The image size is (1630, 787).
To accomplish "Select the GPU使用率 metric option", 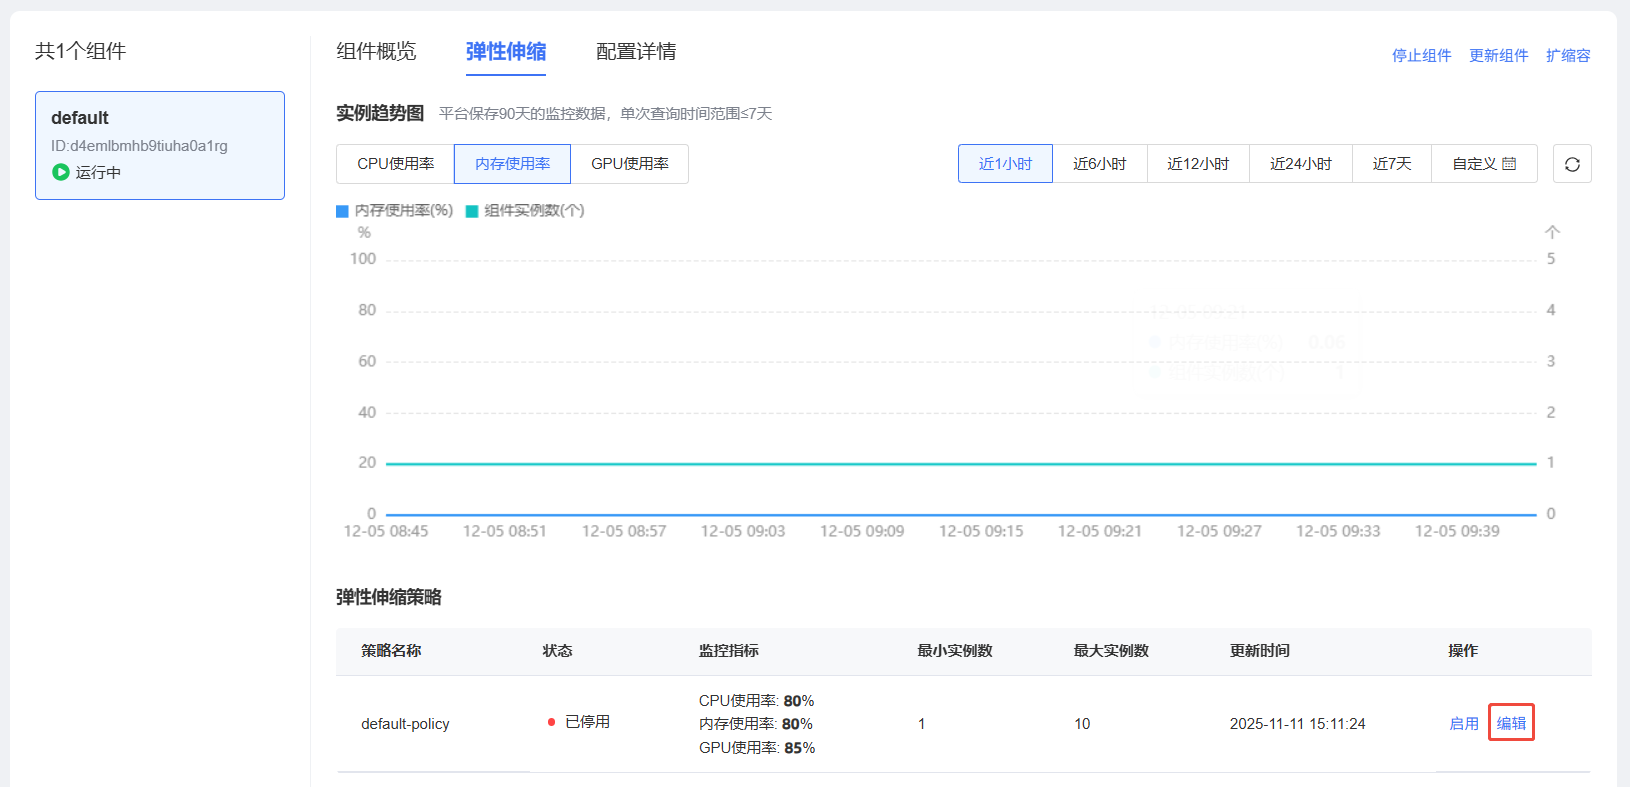I will tap(629, 164).
